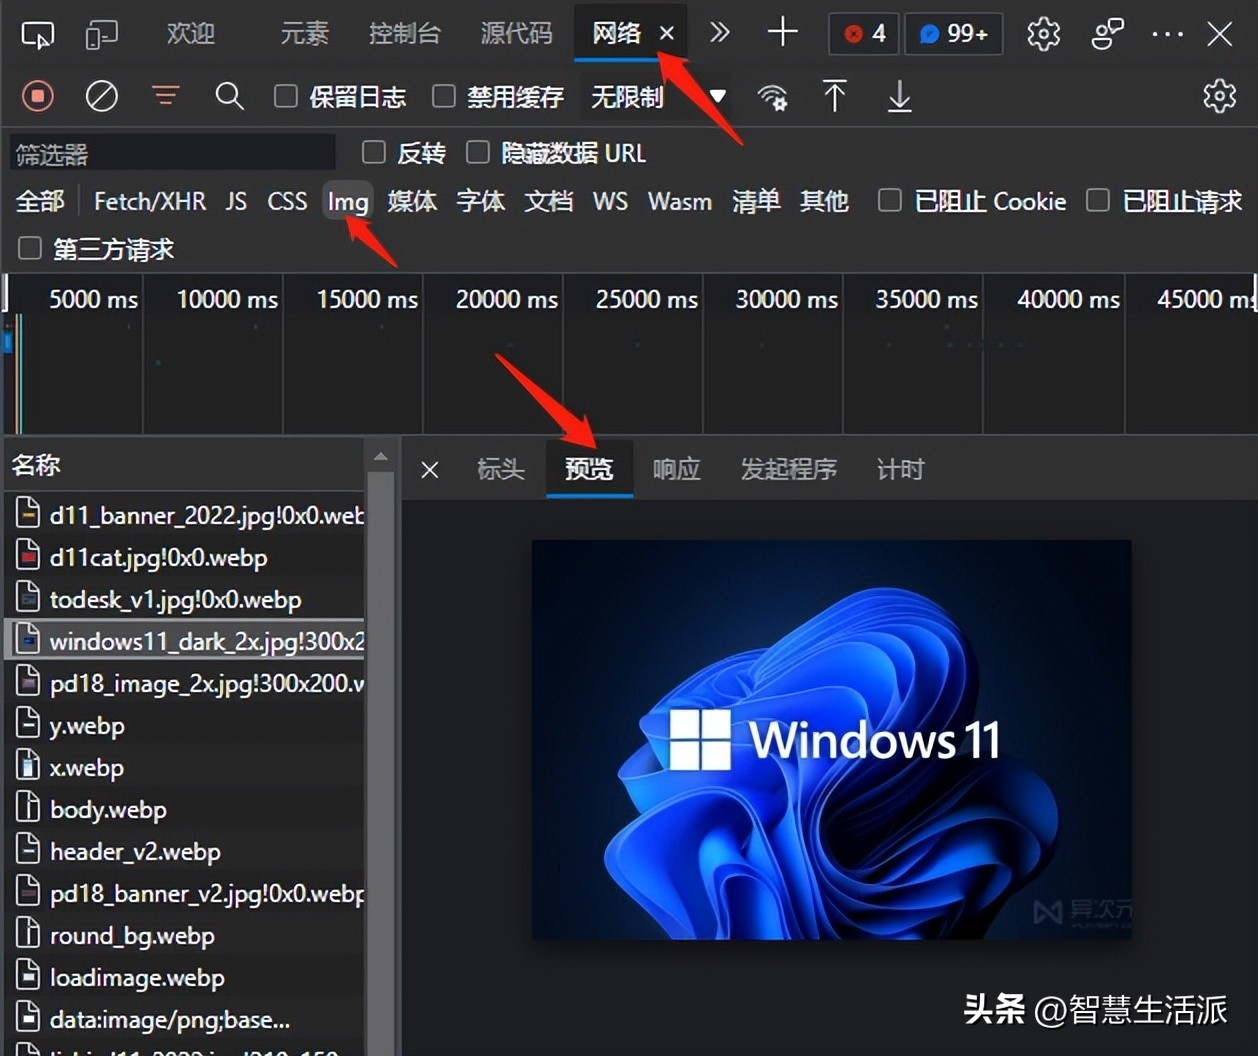The image size is (1258, 1056).
Task: Filter requests by Fetch/XHR
Action: point(149,201)
